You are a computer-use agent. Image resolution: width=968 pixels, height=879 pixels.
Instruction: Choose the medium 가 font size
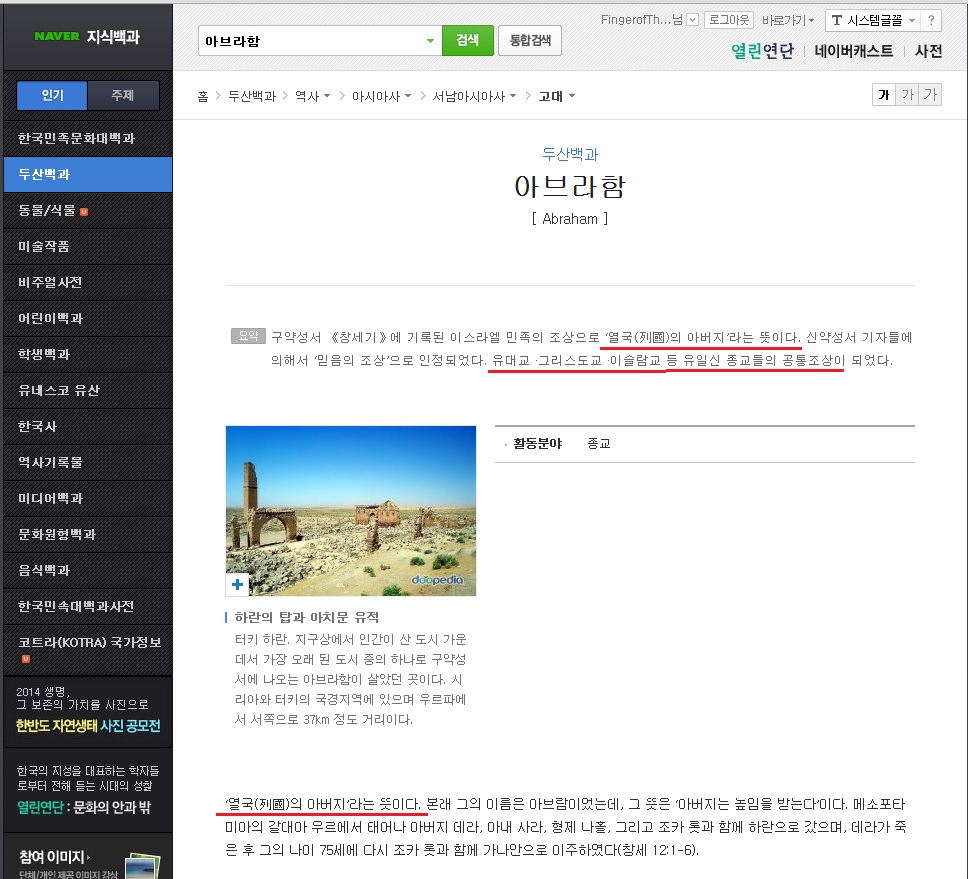point(907,95)
